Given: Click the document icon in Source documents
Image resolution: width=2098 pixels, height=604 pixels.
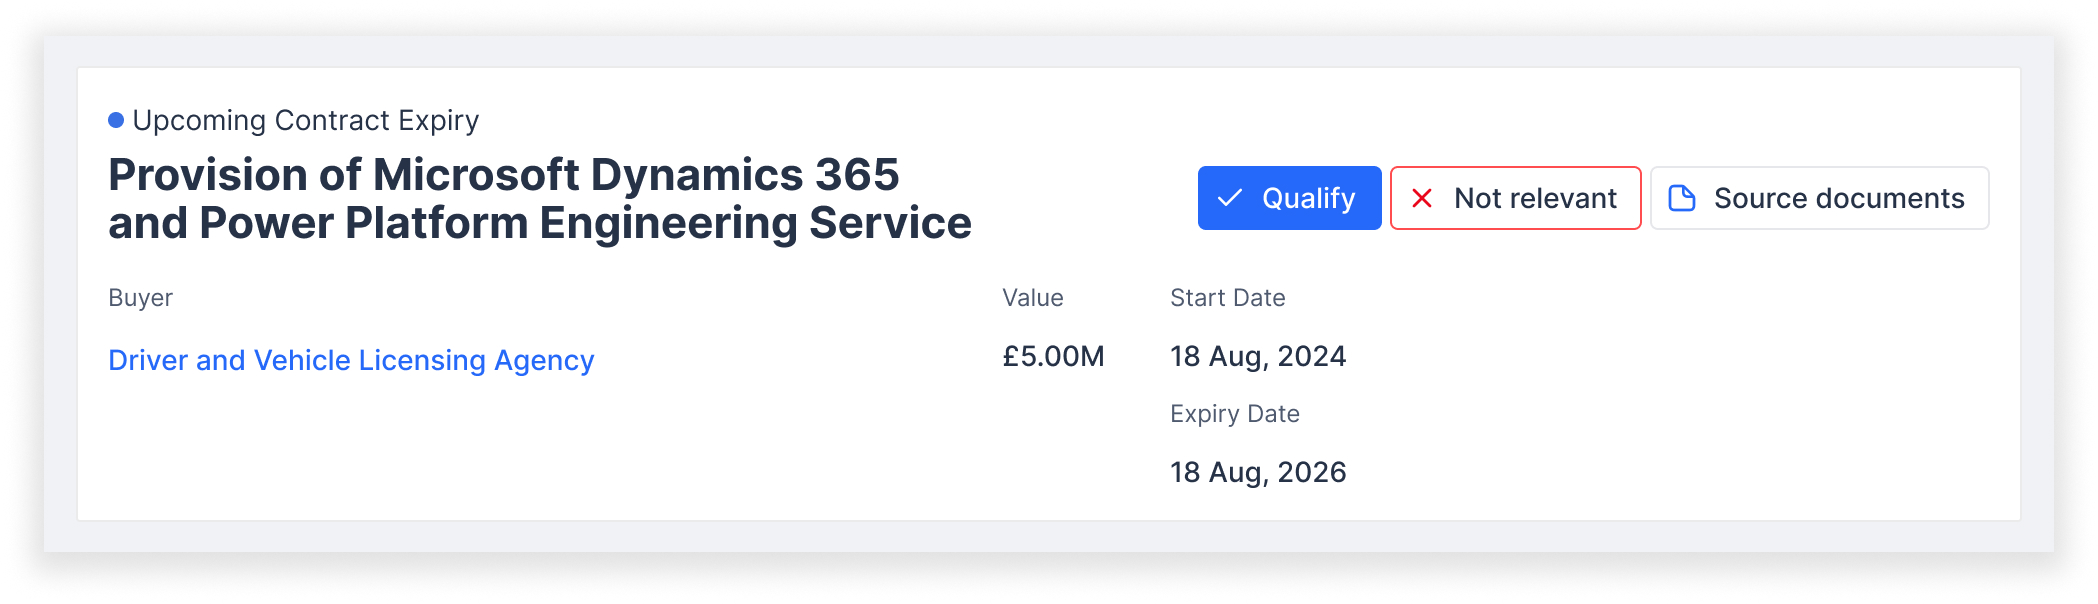Looking at the screenshot, I should point(1682,198).
